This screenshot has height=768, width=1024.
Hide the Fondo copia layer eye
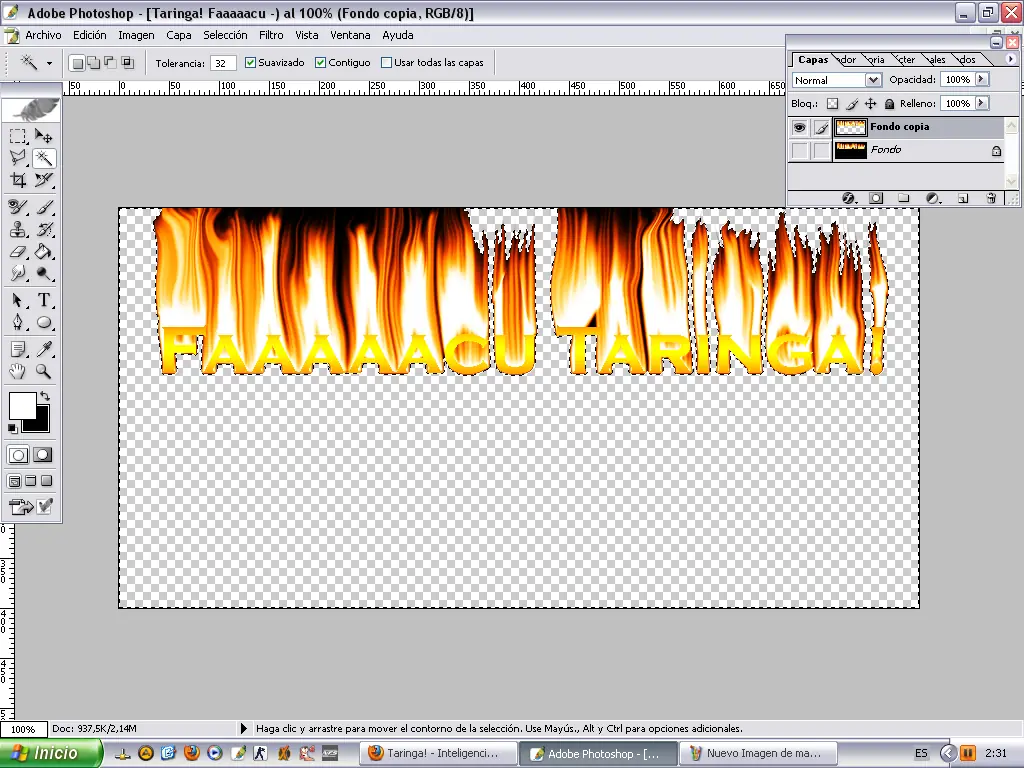(x=799, y=127)
